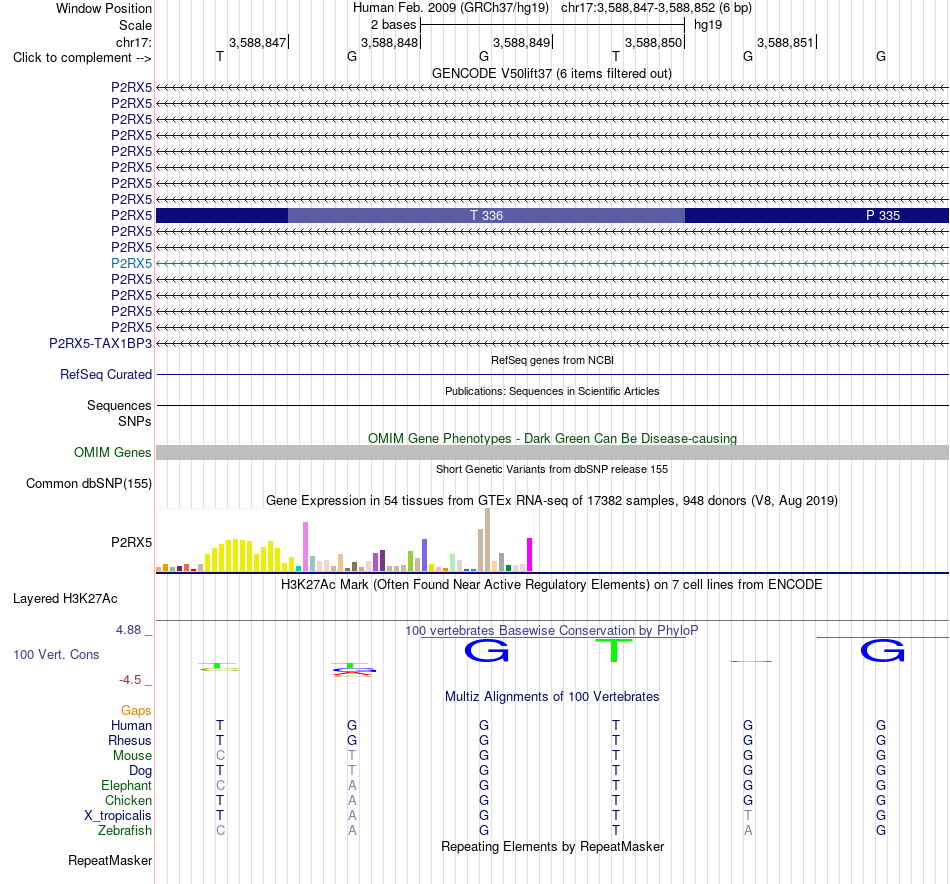
Task: Click the GENCODE V50lift37 track title
Action: point(552,73)
